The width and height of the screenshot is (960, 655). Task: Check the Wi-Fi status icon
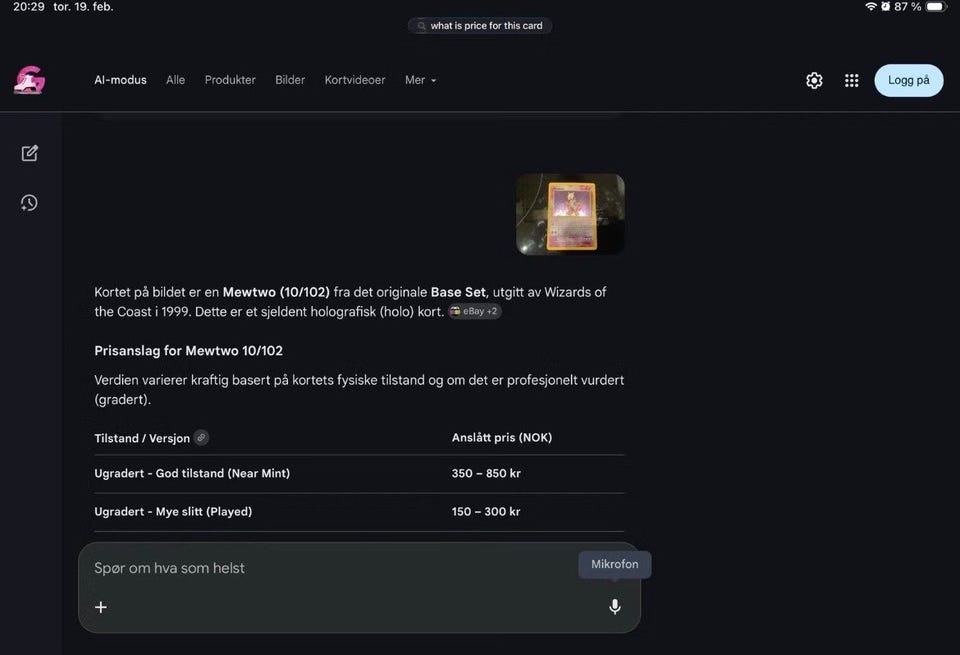(871, 7)
